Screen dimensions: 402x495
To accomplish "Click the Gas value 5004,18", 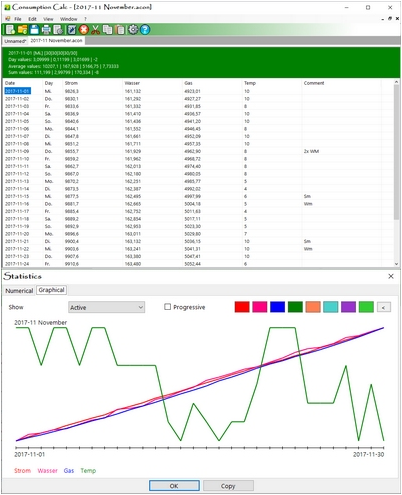I will coord(193,204).
